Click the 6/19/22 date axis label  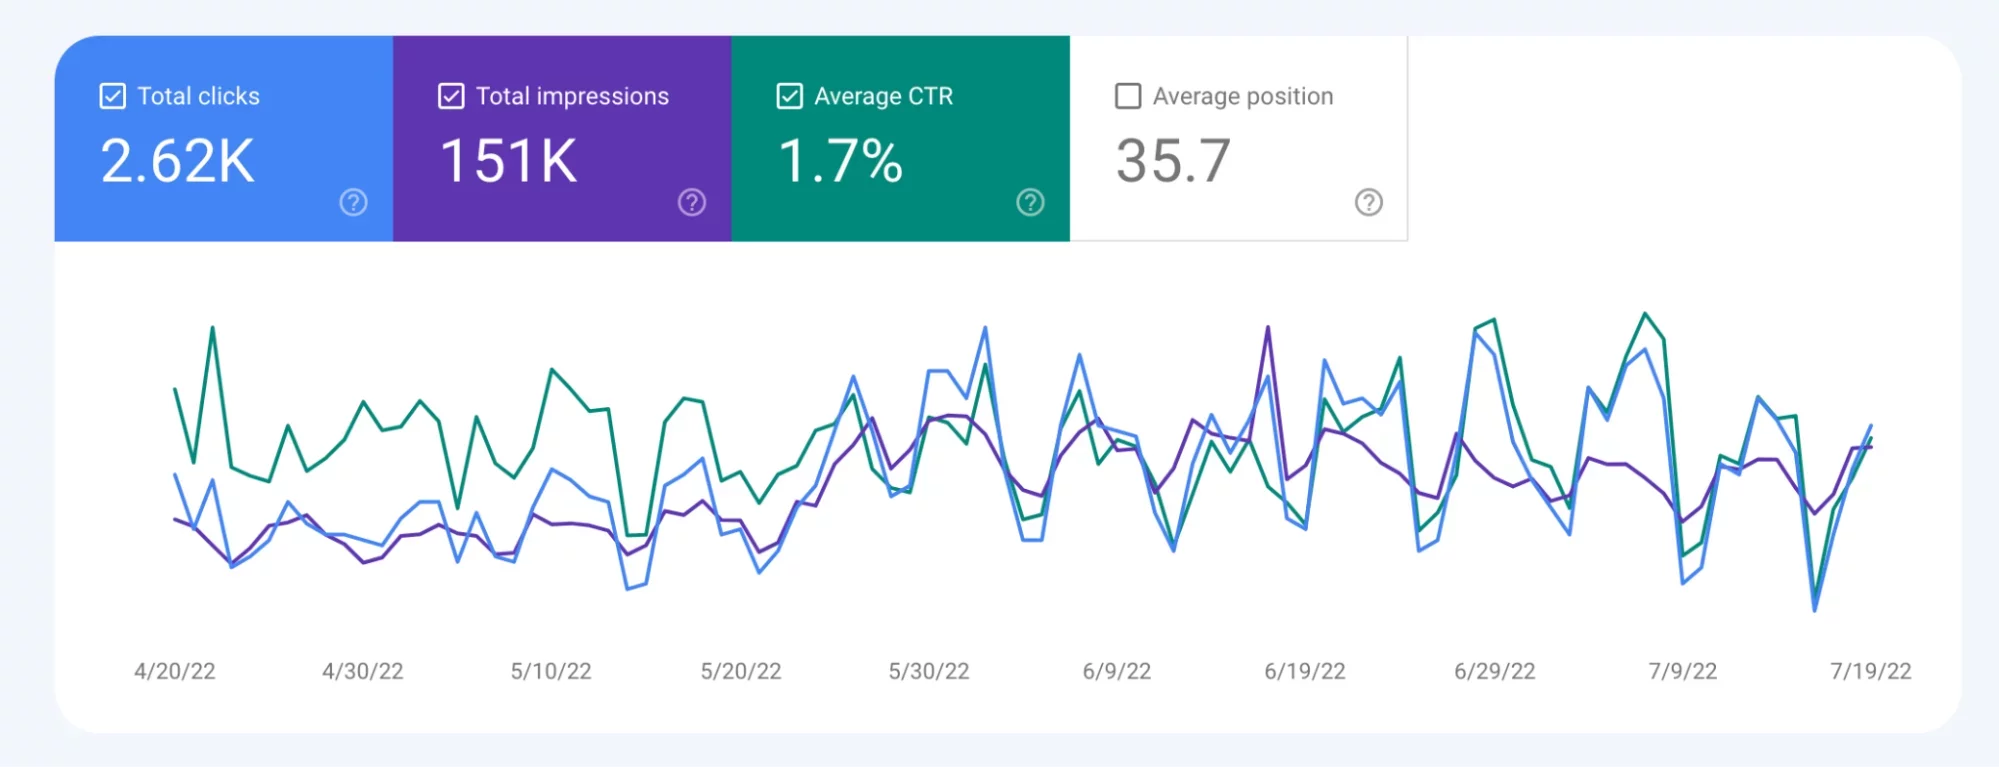click(1305, 671)
